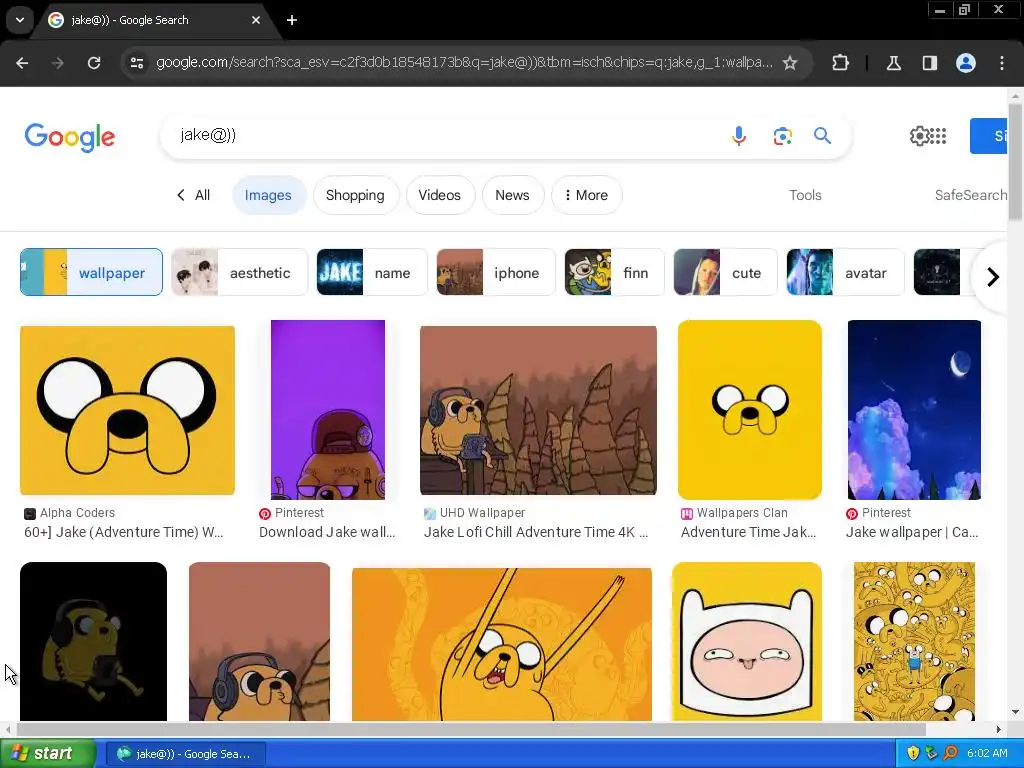Click the security shield tray icon
1024x768 pixels.
[x=913, y=754]
